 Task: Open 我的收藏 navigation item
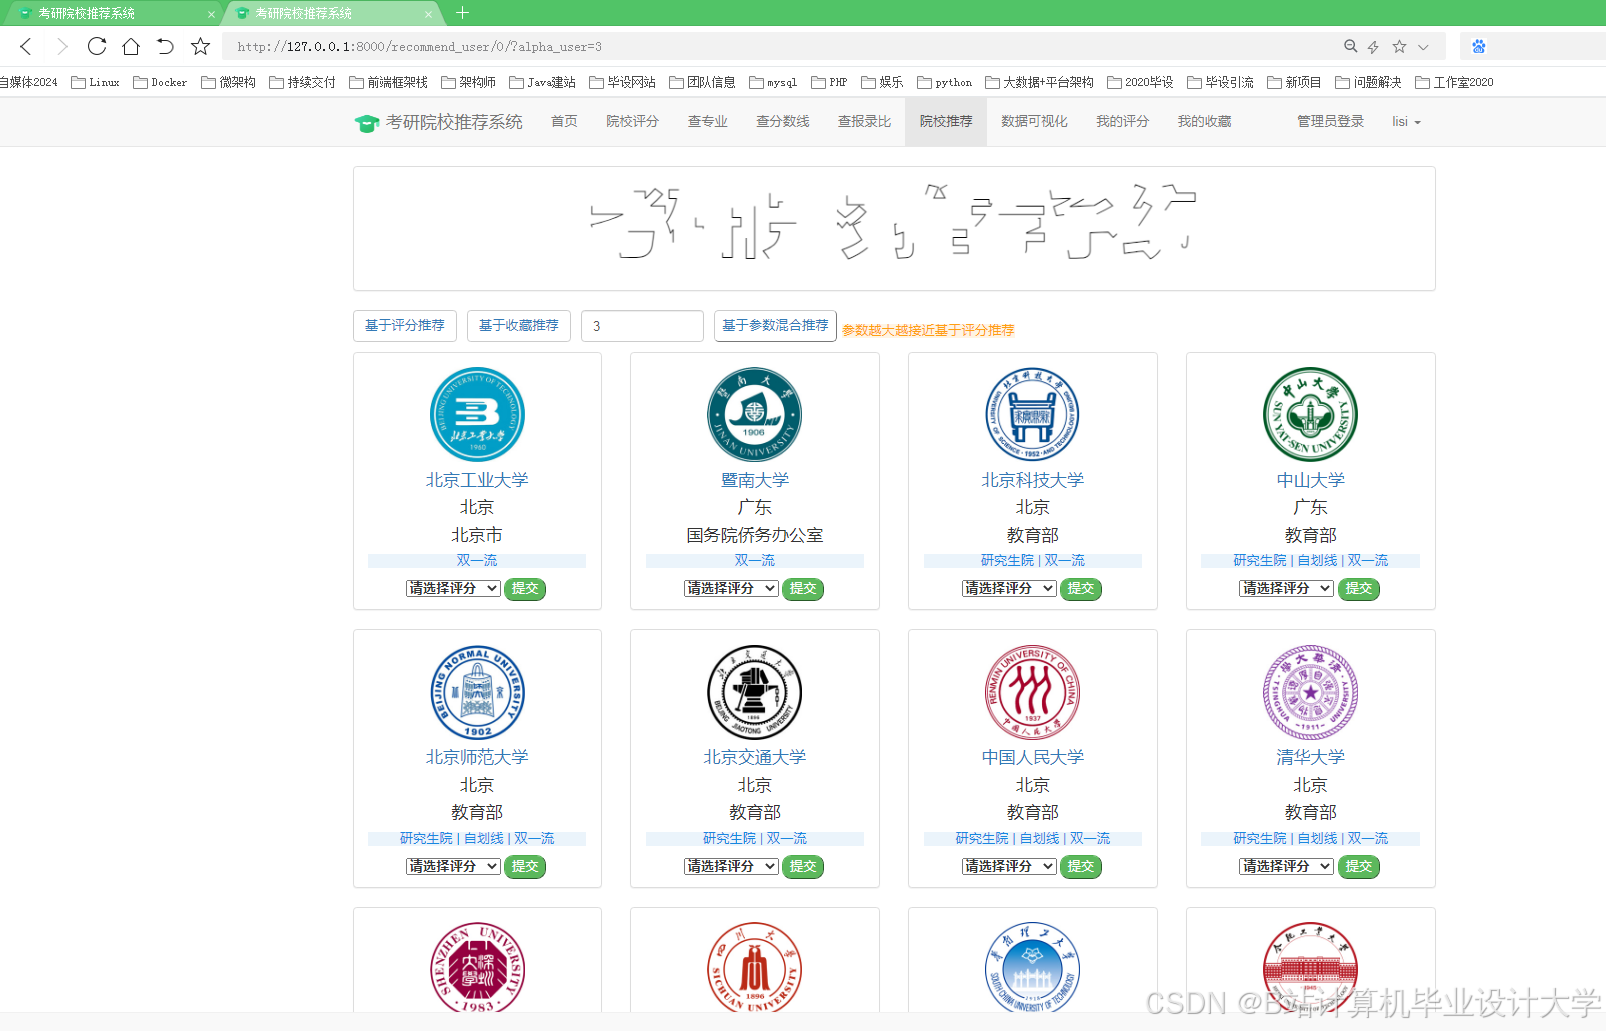pyautogui.click(x=1204, y=121)
